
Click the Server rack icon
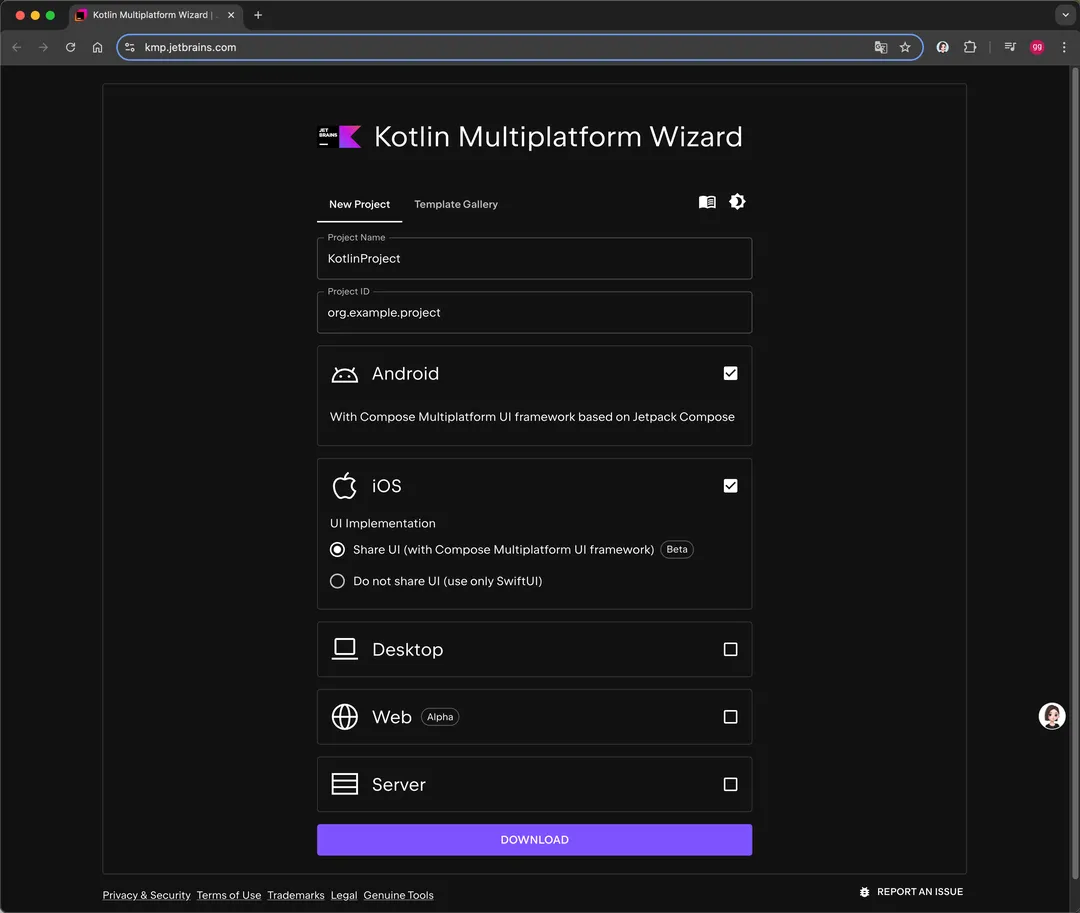[344, 784]
